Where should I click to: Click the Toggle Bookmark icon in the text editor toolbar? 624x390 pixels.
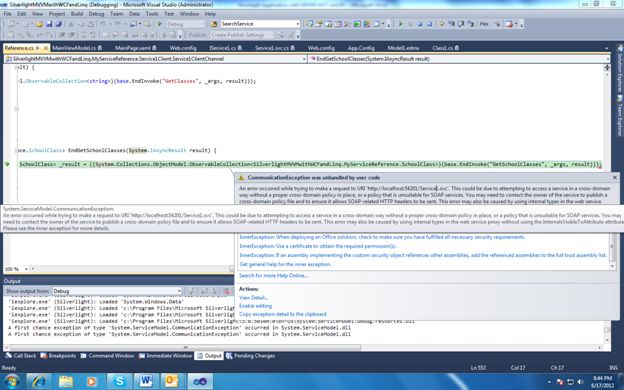(x=105, y=35)
